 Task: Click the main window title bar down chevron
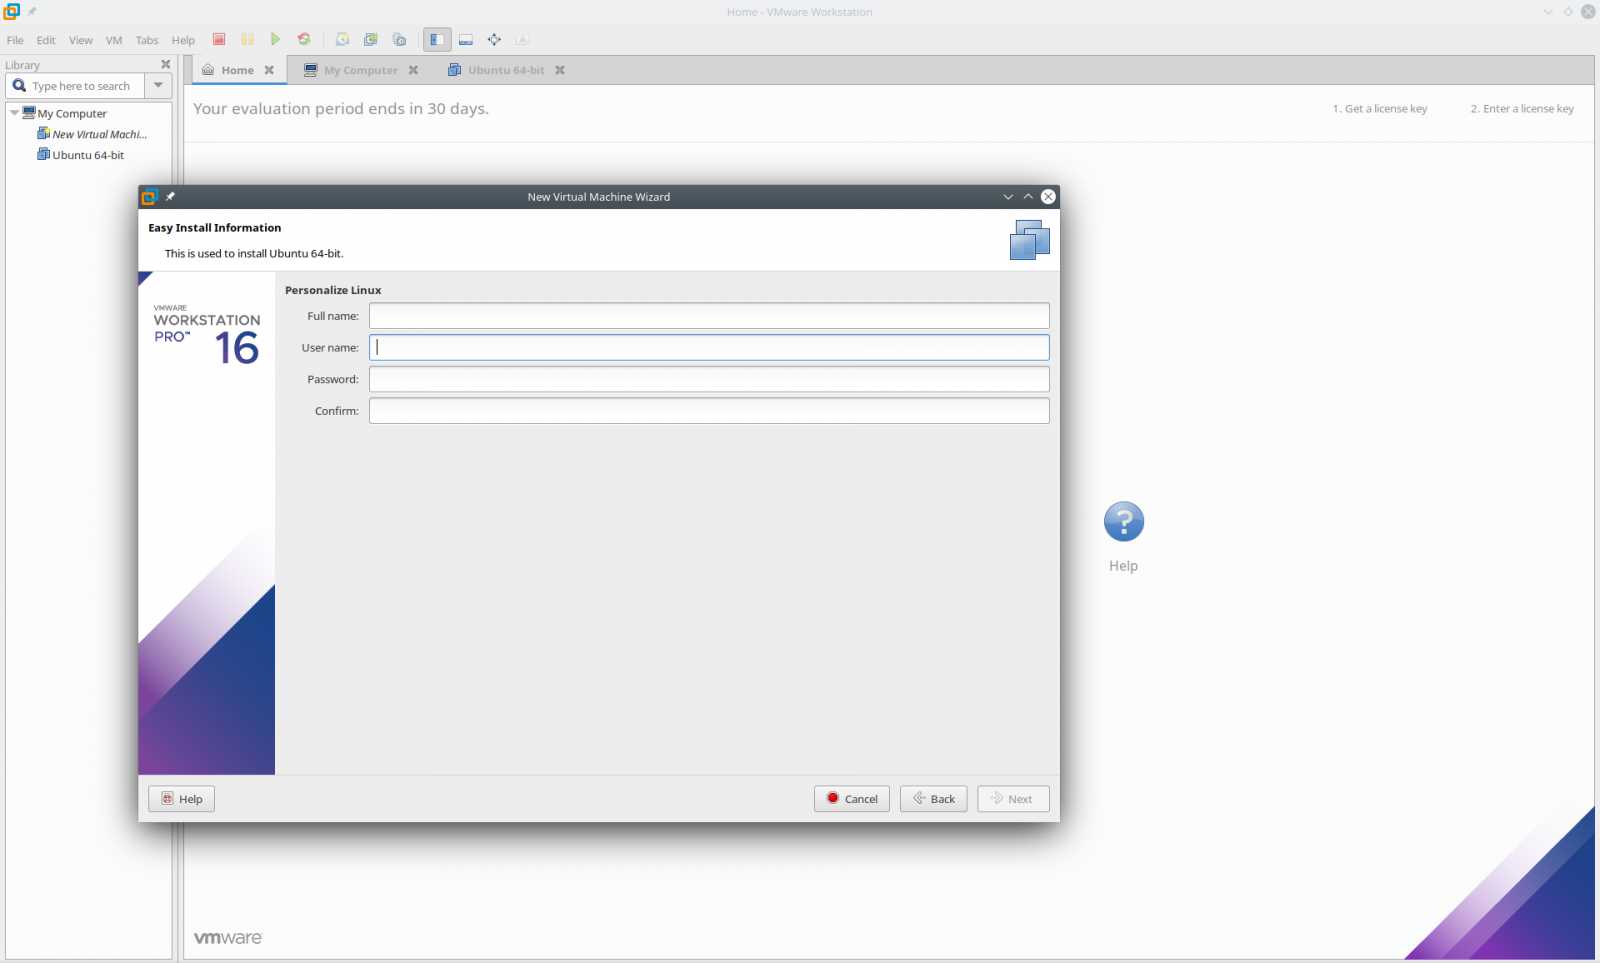[x=1548, y=12]
